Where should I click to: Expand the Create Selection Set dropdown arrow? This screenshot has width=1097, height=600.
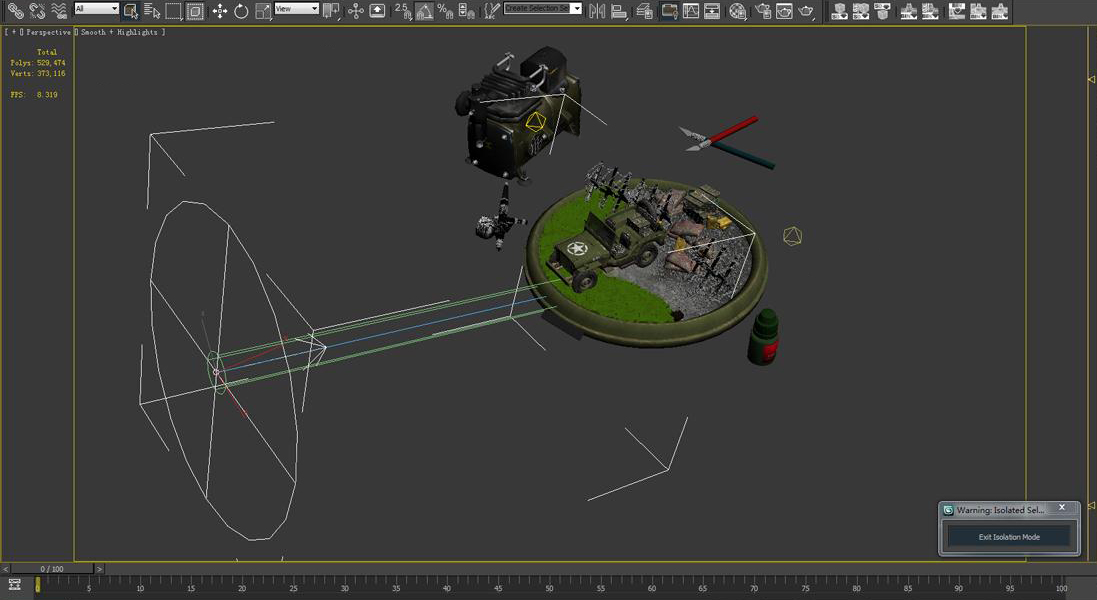click(576, 8)
